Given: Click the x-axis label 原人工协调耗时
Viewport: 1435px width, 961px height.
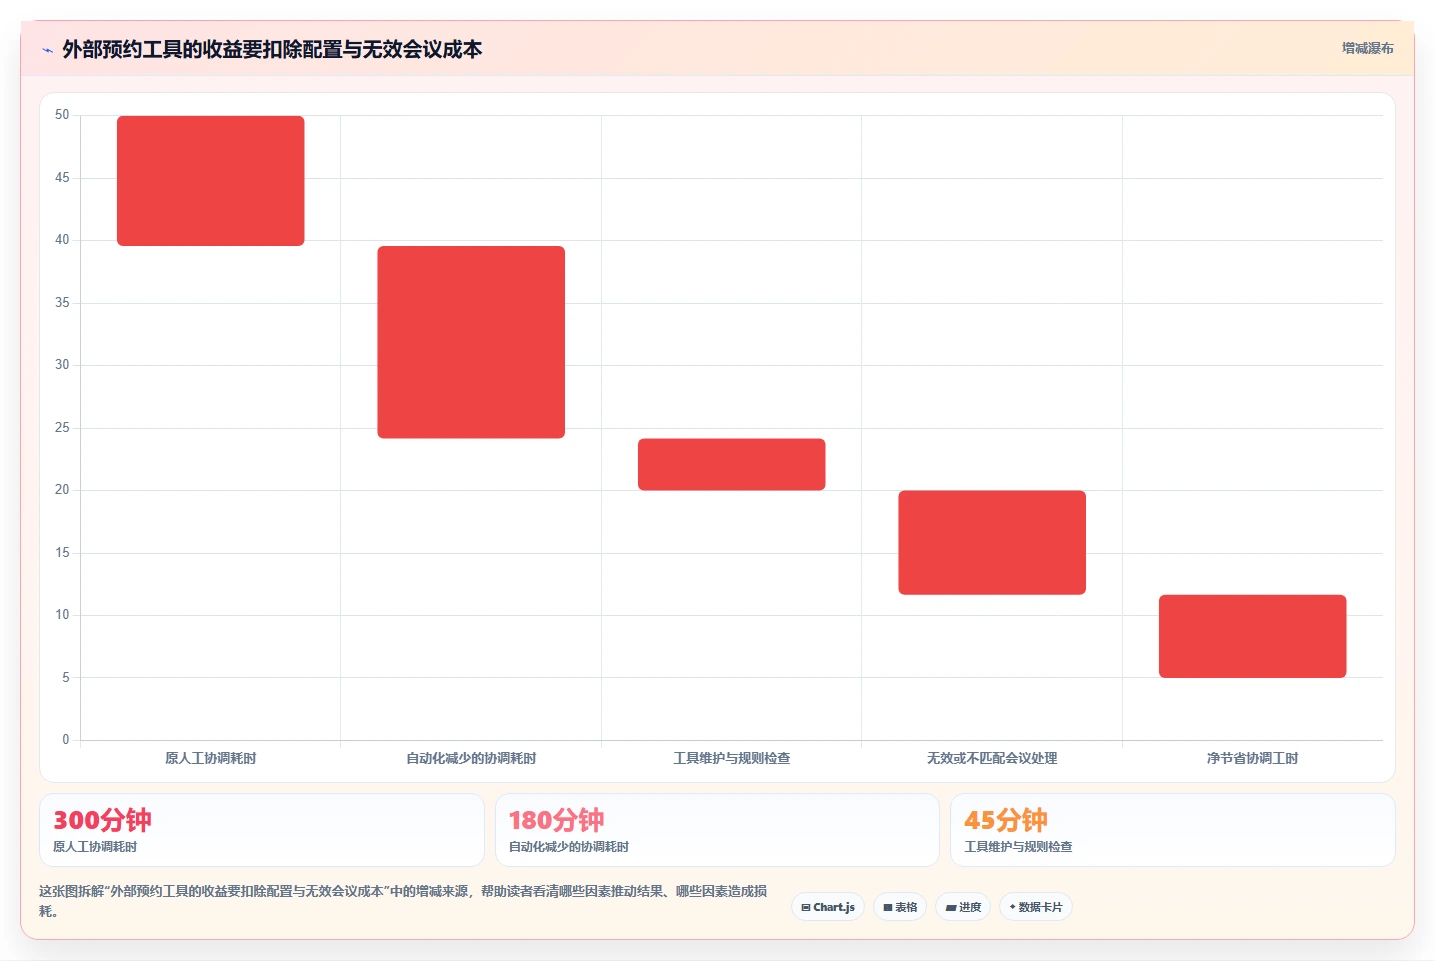Looking at the screenshot, I should coord(211,758).
